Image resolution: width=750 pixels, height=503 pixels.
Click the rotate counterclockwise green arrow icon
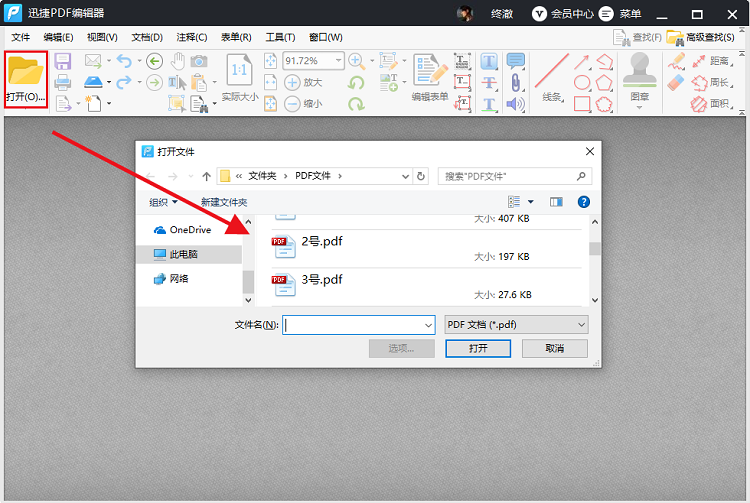356,83
